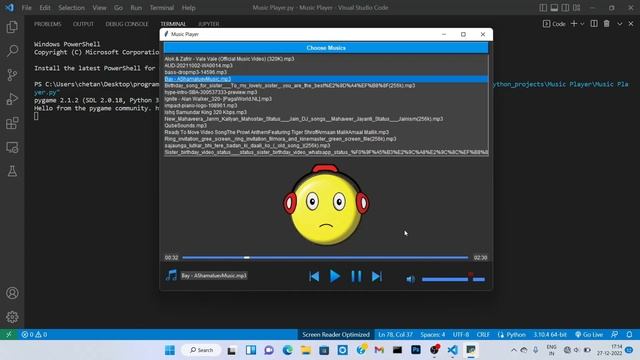Open the Go menu
This screenshot has height=360, width=640.
[x=118, y=8]
